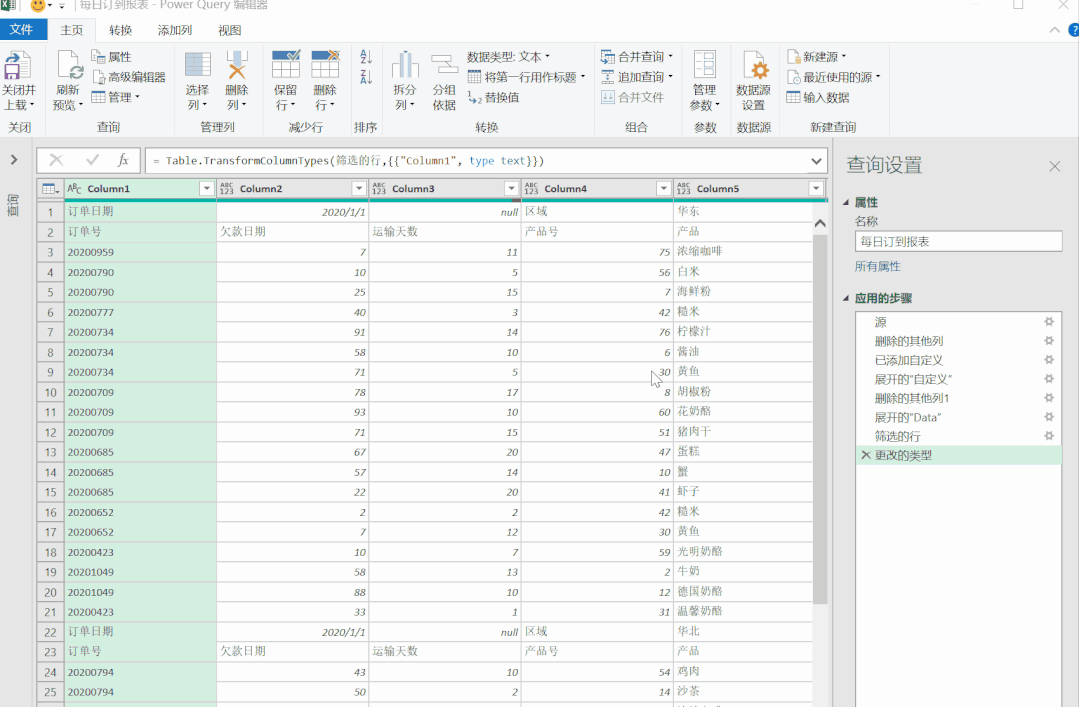Image resolution: width=1079 pixels, height=707 pixels.
Task: Click inside the formula bar text
Action: [348, 161]
